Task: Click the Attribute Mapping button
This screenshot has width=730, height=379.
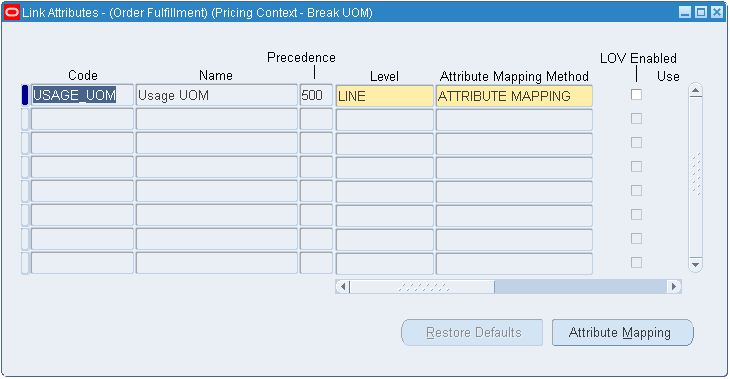Action: (x=622, y=332)
